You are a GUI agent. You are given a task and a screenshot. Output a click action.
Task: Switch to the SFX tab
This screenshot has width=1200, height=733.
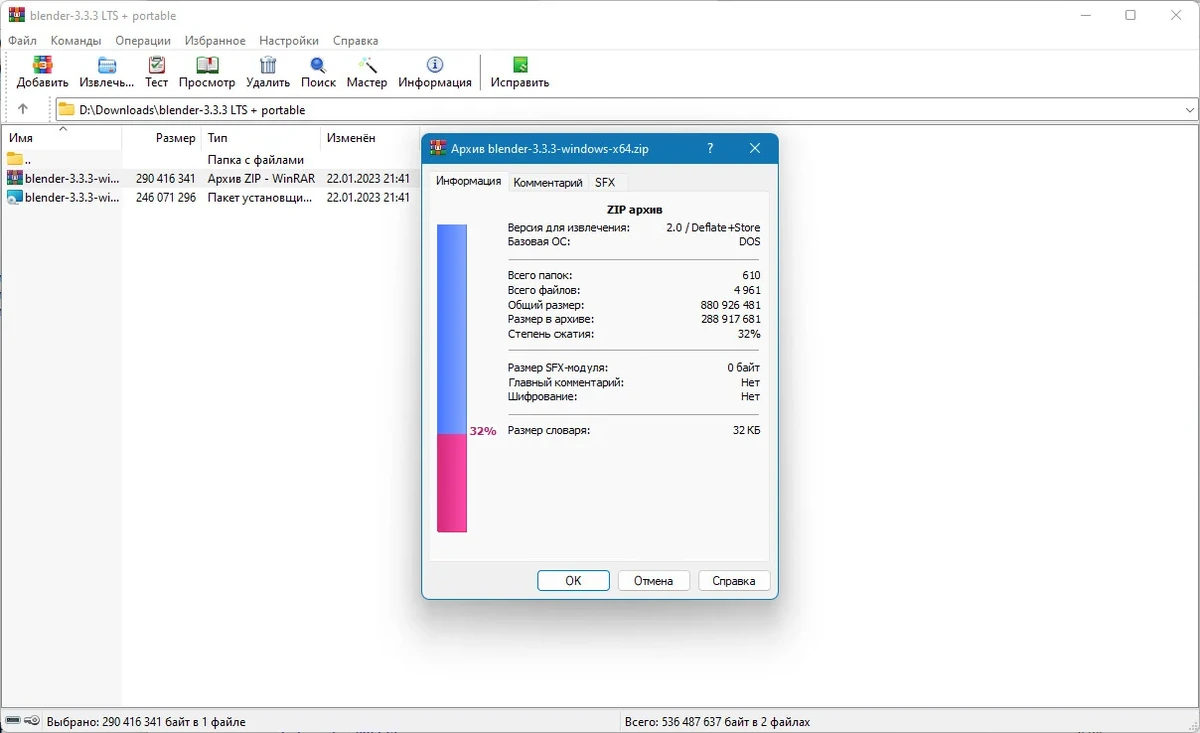coord(605,183)
